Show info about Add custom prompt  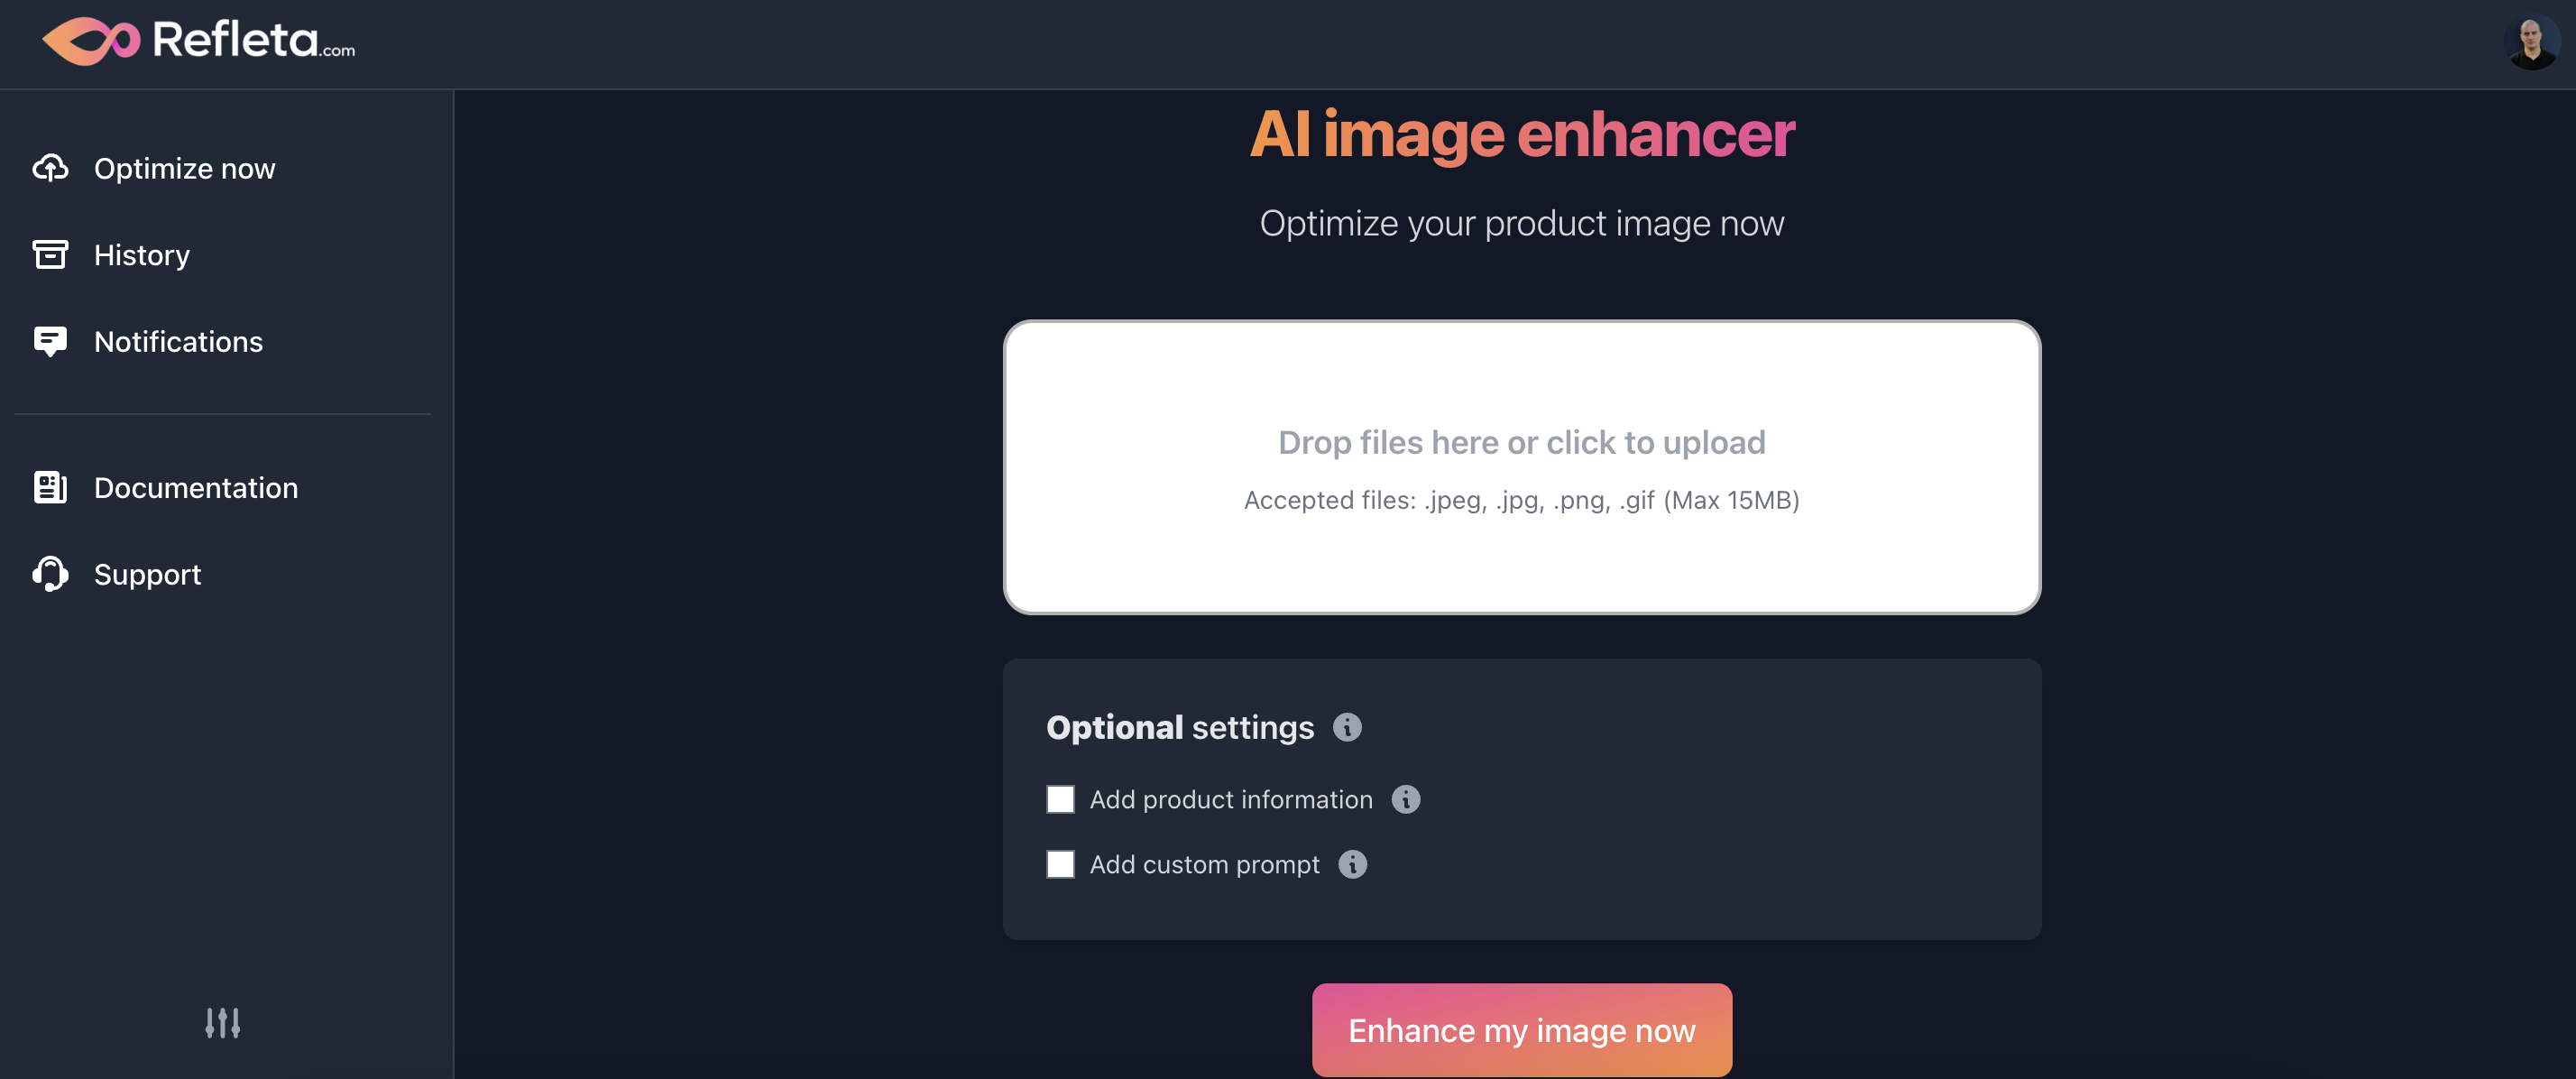click(x=1352, y=864)
